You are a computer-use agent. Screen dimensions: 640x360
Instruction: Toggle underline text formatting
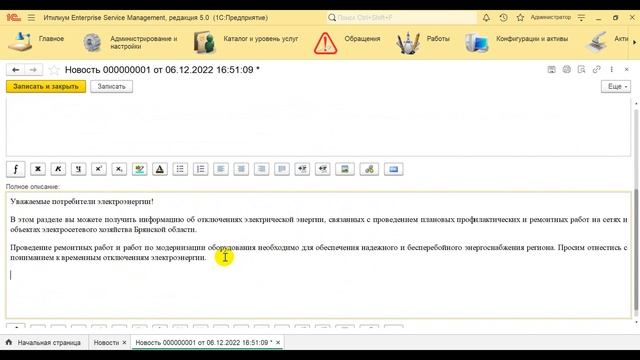pyautogui.click(x=78, y=169)
